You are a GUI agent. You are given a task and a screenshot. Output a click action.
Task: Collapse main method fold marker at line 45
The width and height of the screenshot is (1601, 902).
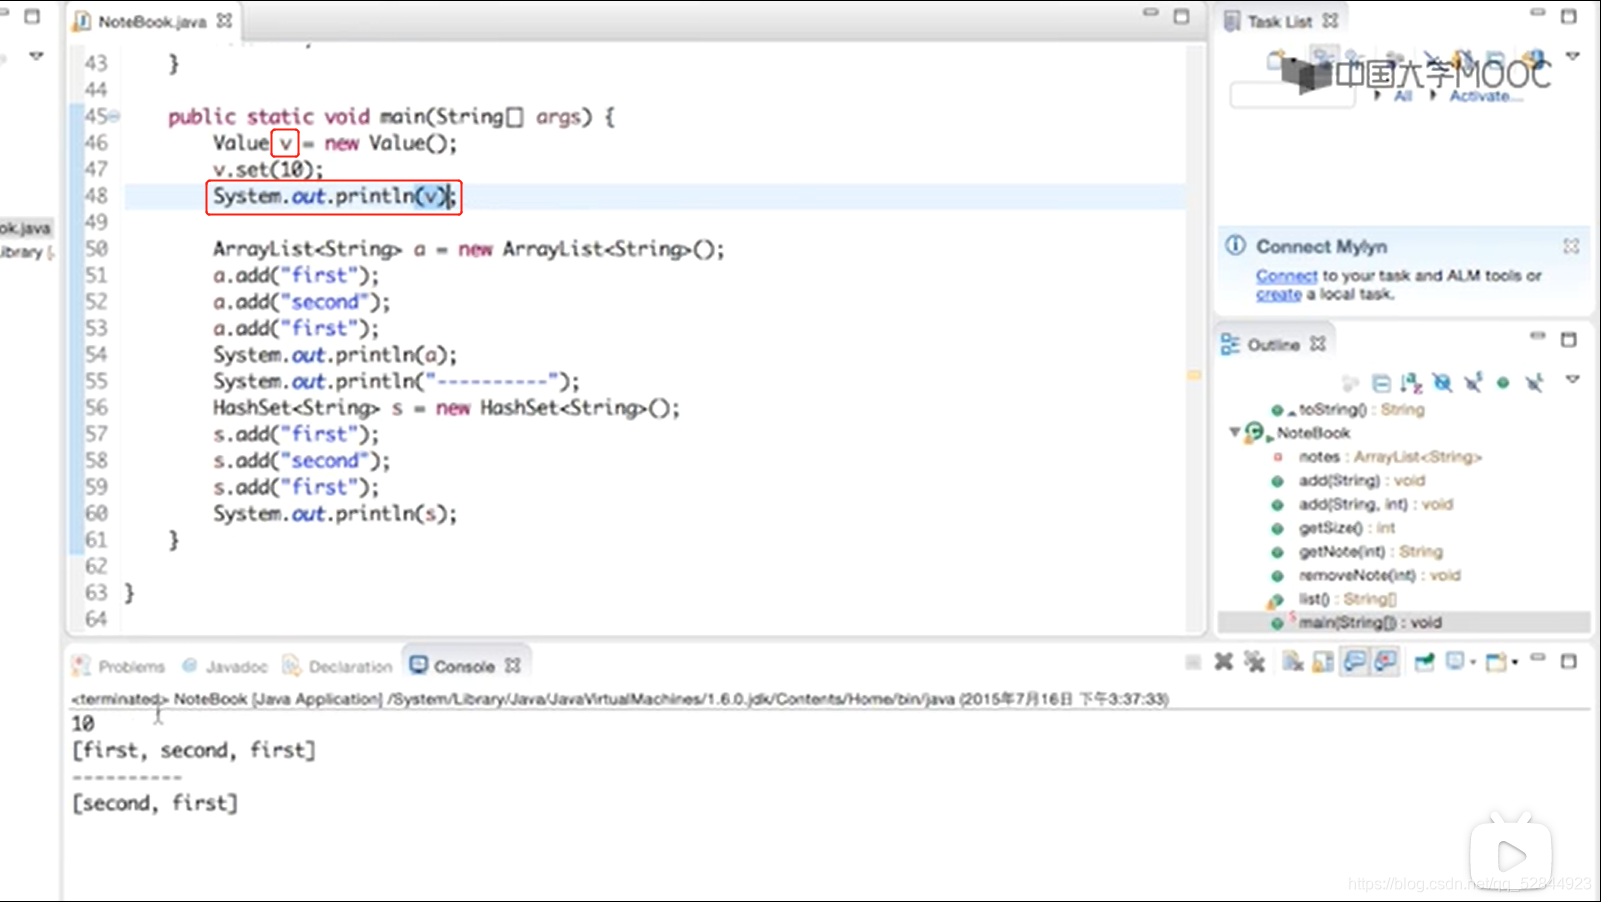point(114,117)
